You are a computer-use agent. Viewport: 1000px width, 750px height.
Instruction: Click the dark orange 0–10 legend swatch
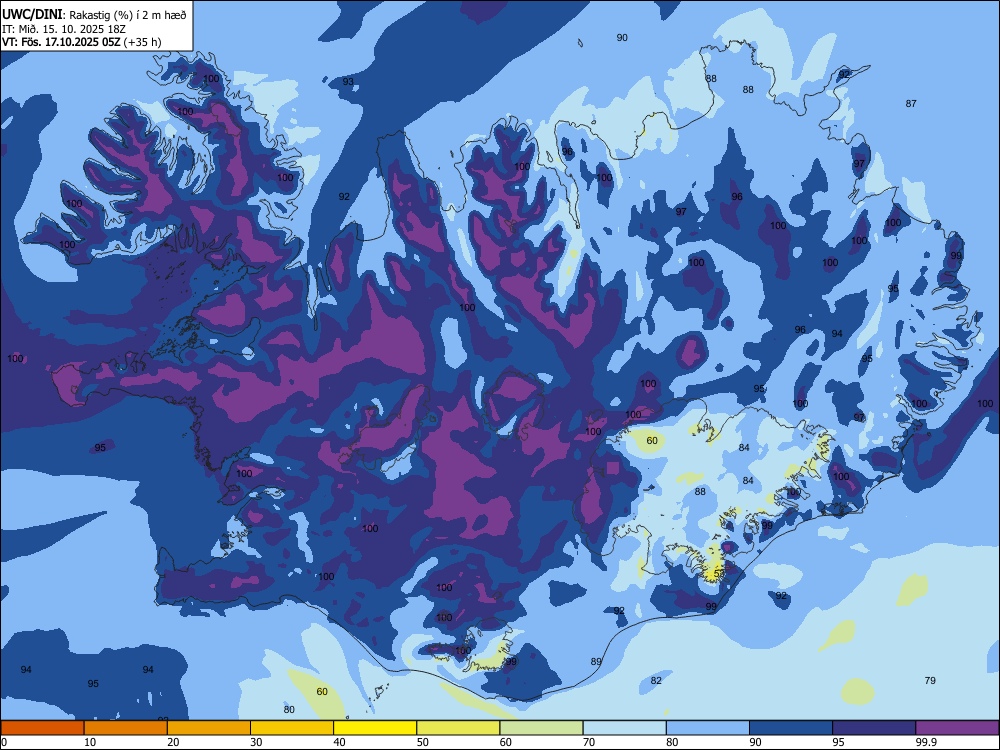(42, 728)
